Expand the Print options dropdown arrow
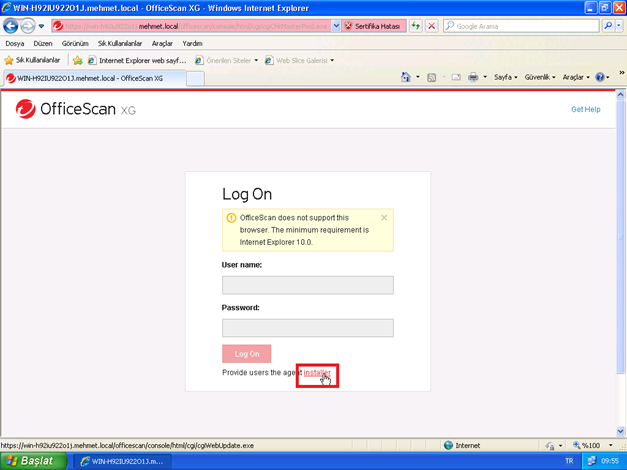The height and width of the screenshot is (470, 627). click(x=485, y=77)
